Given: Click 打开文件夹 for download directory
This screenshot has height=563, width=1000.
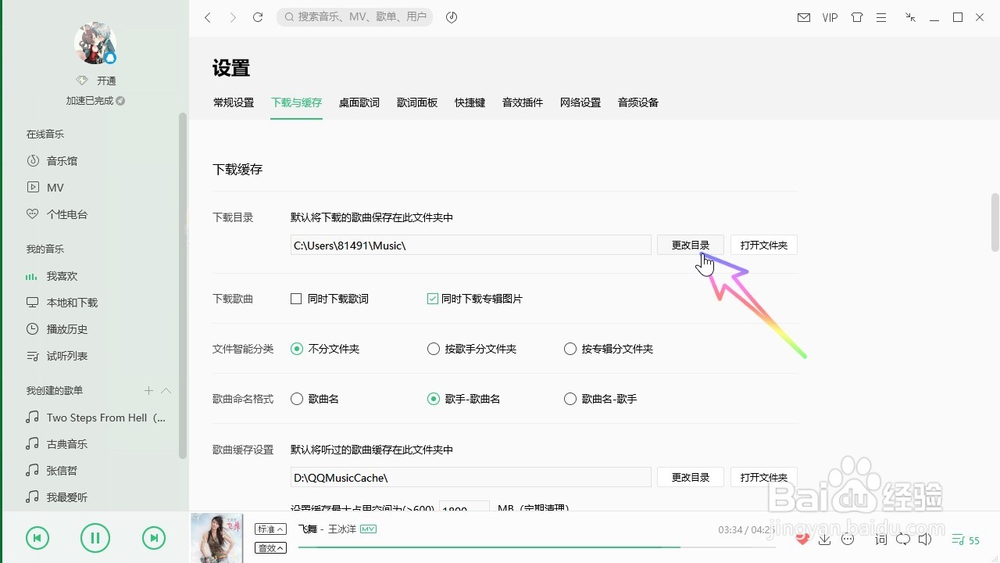Looking at the screenshot, I should pyautogui.click(x=763, y=245).
